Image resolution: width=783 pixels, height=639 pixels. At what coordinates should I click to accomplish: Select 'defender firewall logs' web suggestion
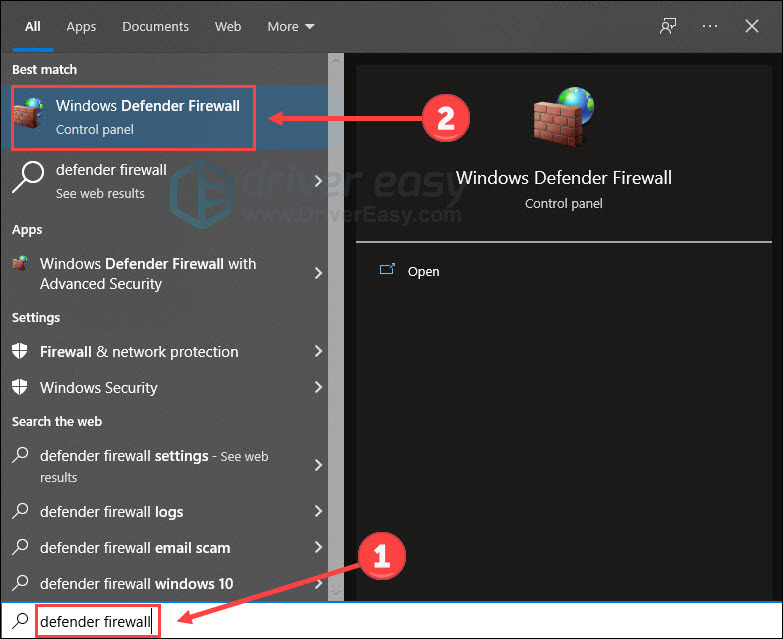click(111, 512)
